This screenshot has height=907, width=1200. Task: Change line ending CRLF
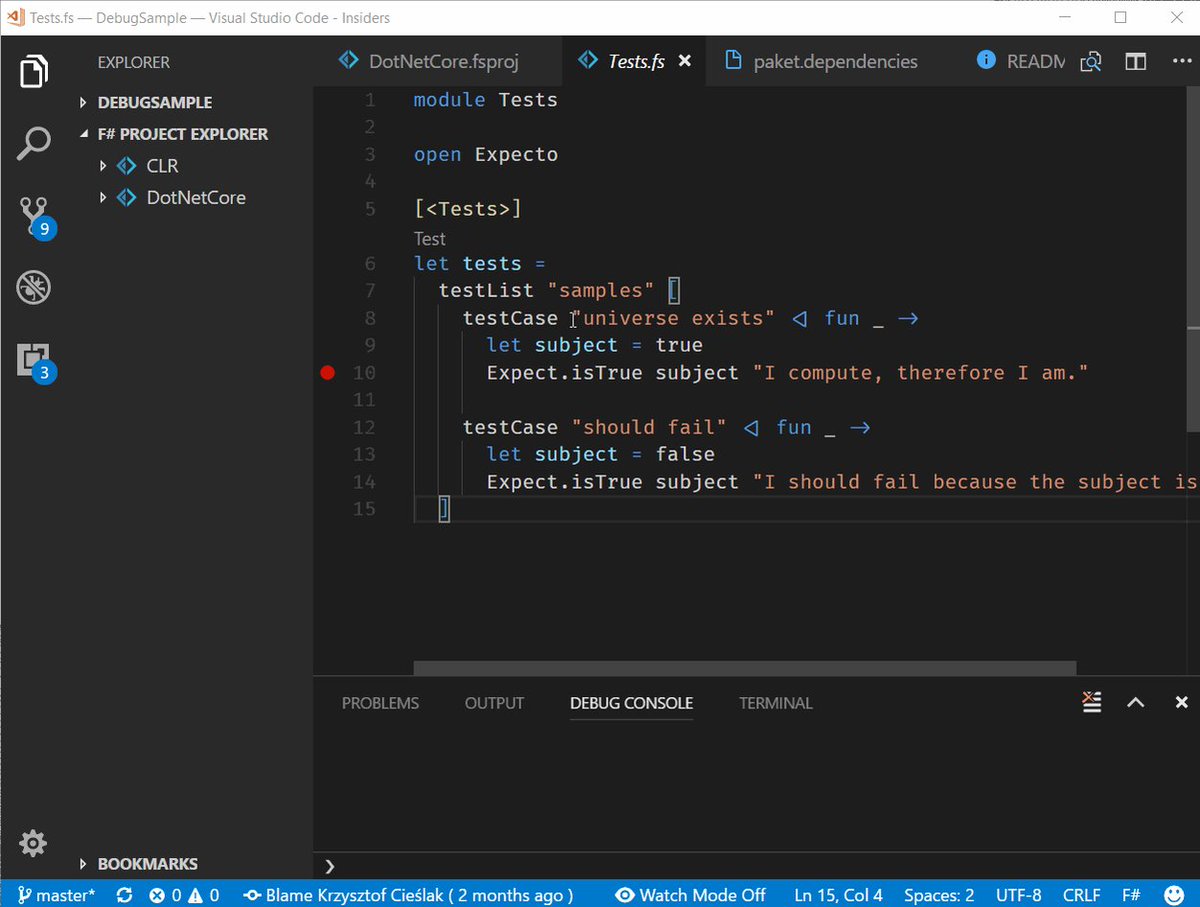pyautogui.click(x=1081, y=895)
